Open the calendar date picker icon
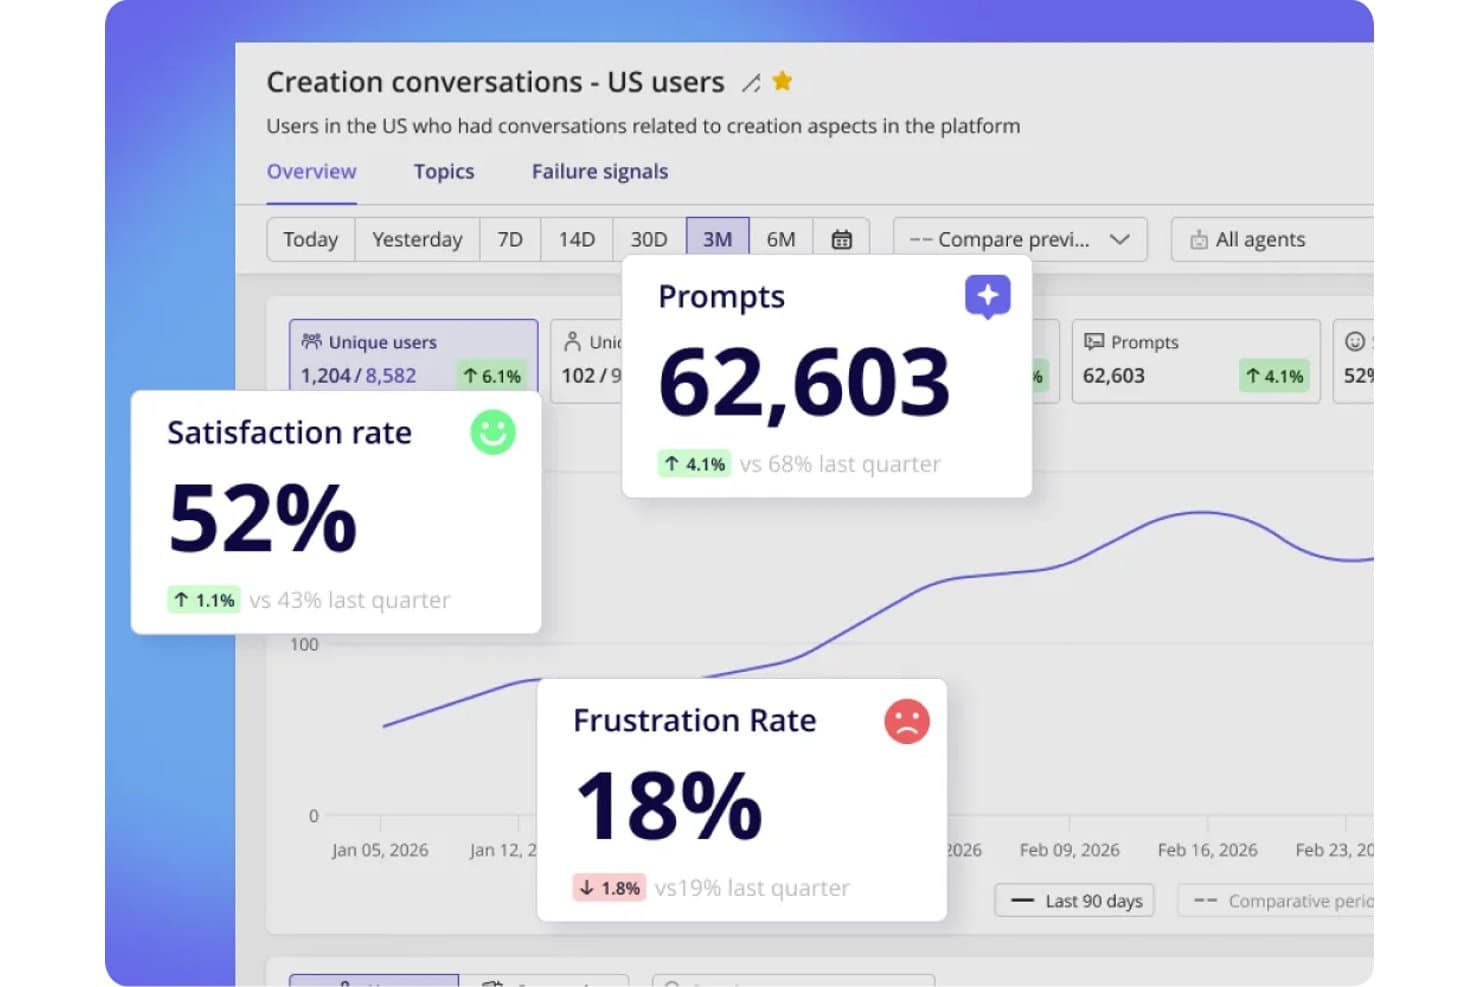 click(x=842, y=239)
